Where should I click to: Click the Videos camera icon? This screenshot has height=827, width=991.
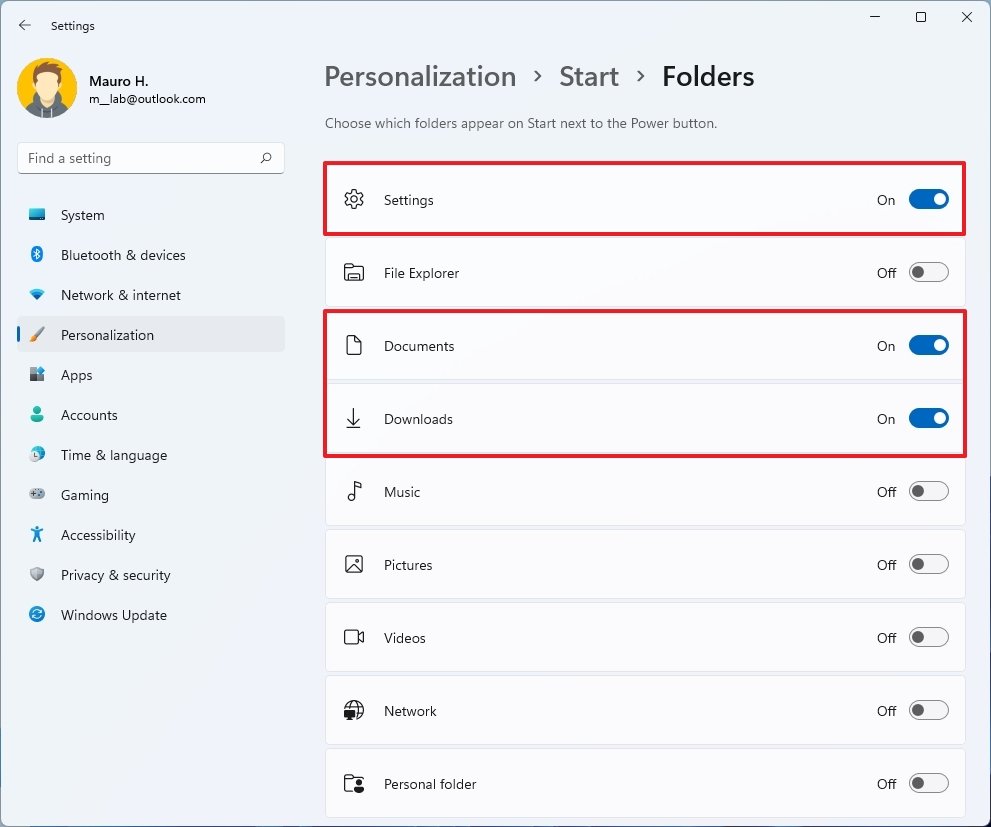pos(353,637)
